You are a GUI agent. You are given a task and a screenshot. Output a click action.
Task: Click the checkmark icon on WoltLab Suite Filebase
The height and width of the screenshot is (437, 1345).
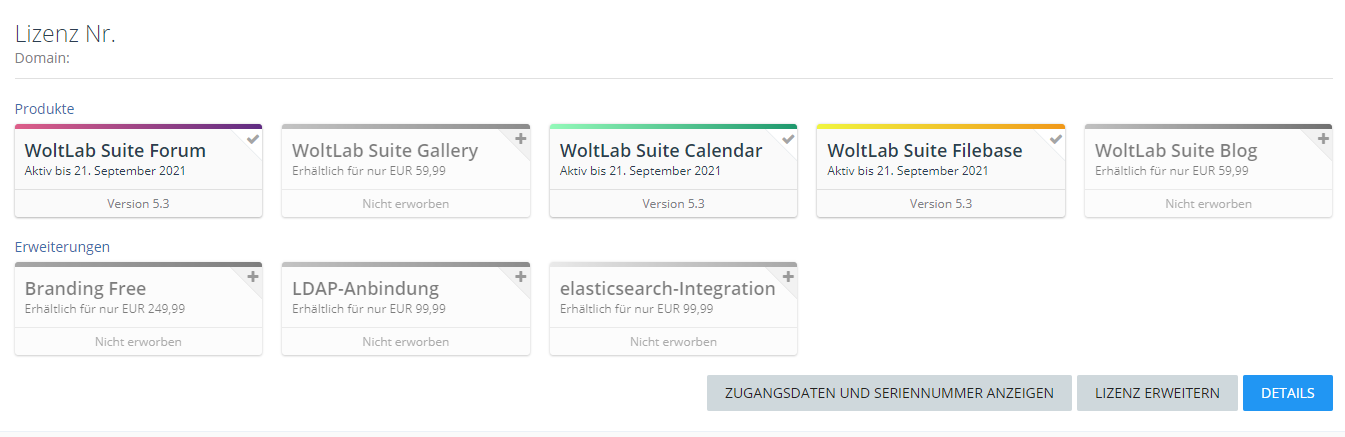1055,139
